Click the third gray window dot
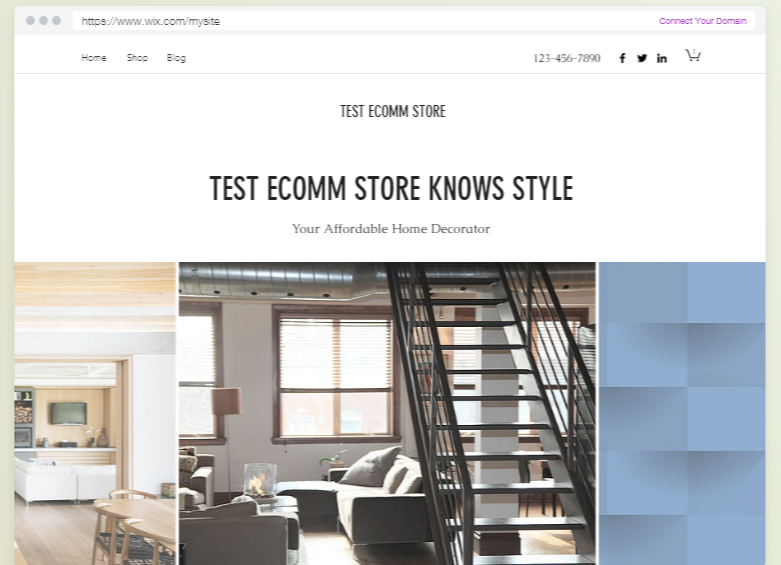This screenshot has height=565, width=781. point(56,20)
